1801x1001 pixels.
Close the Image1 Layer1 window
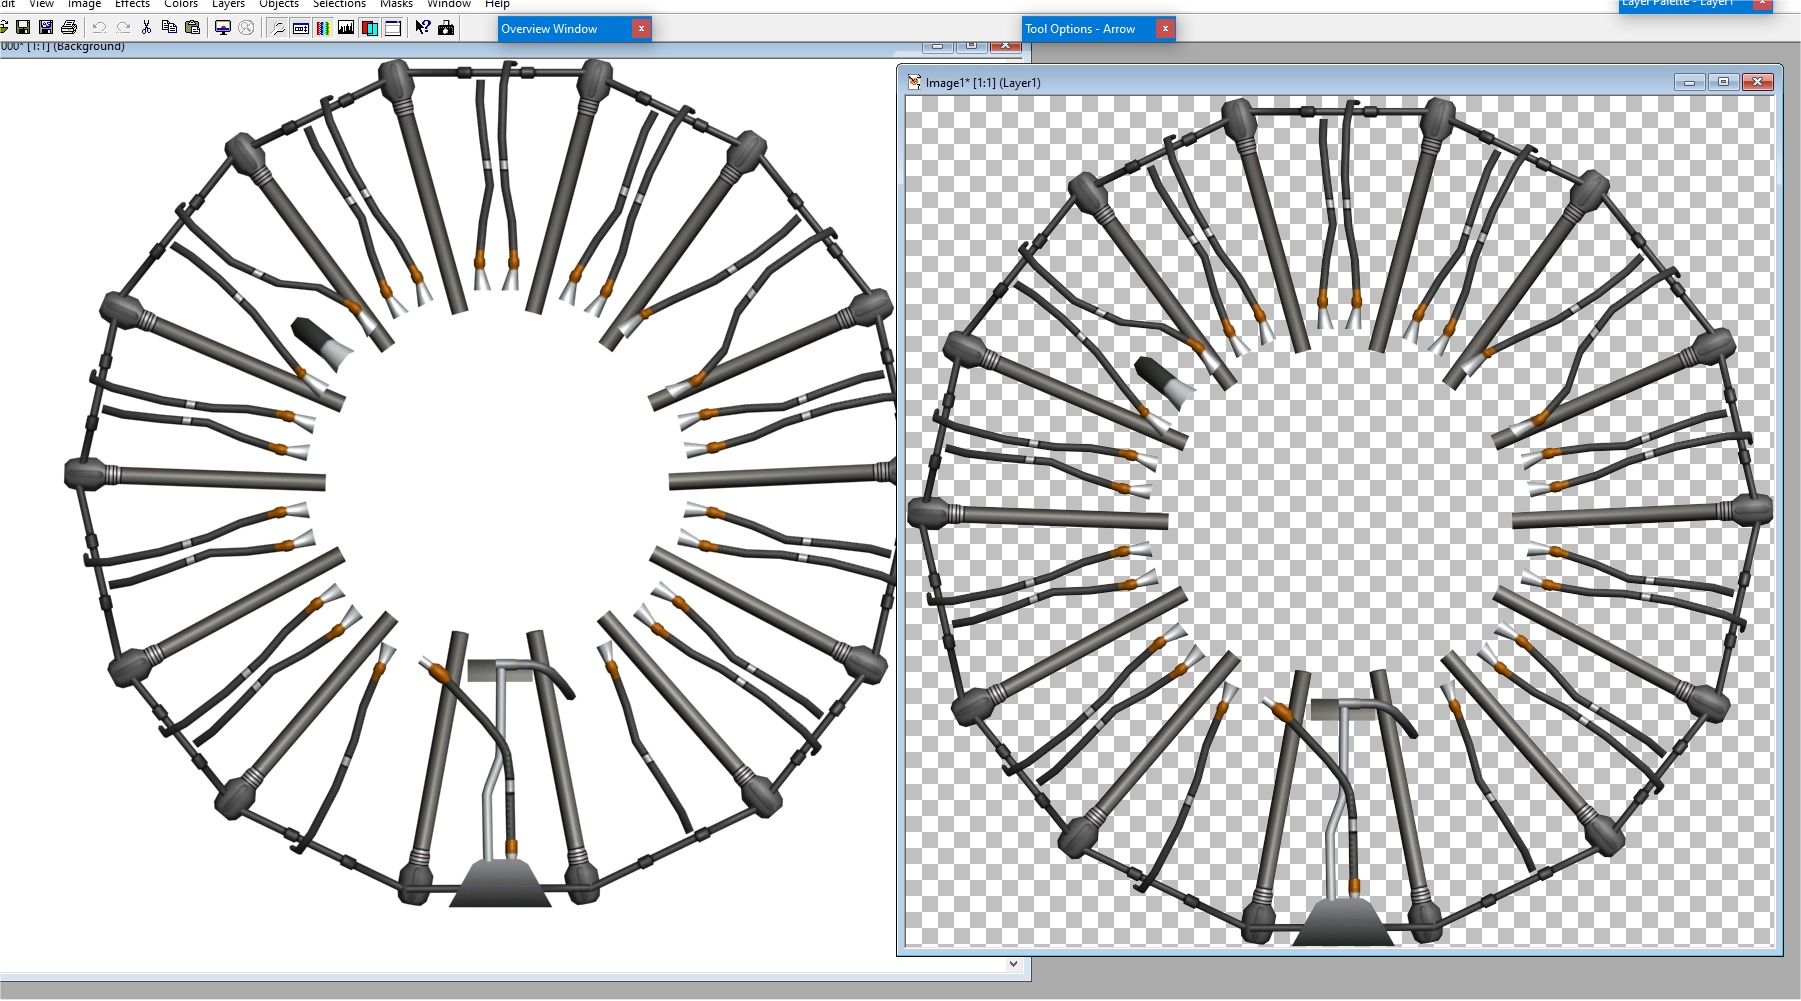click(1758, 82)
